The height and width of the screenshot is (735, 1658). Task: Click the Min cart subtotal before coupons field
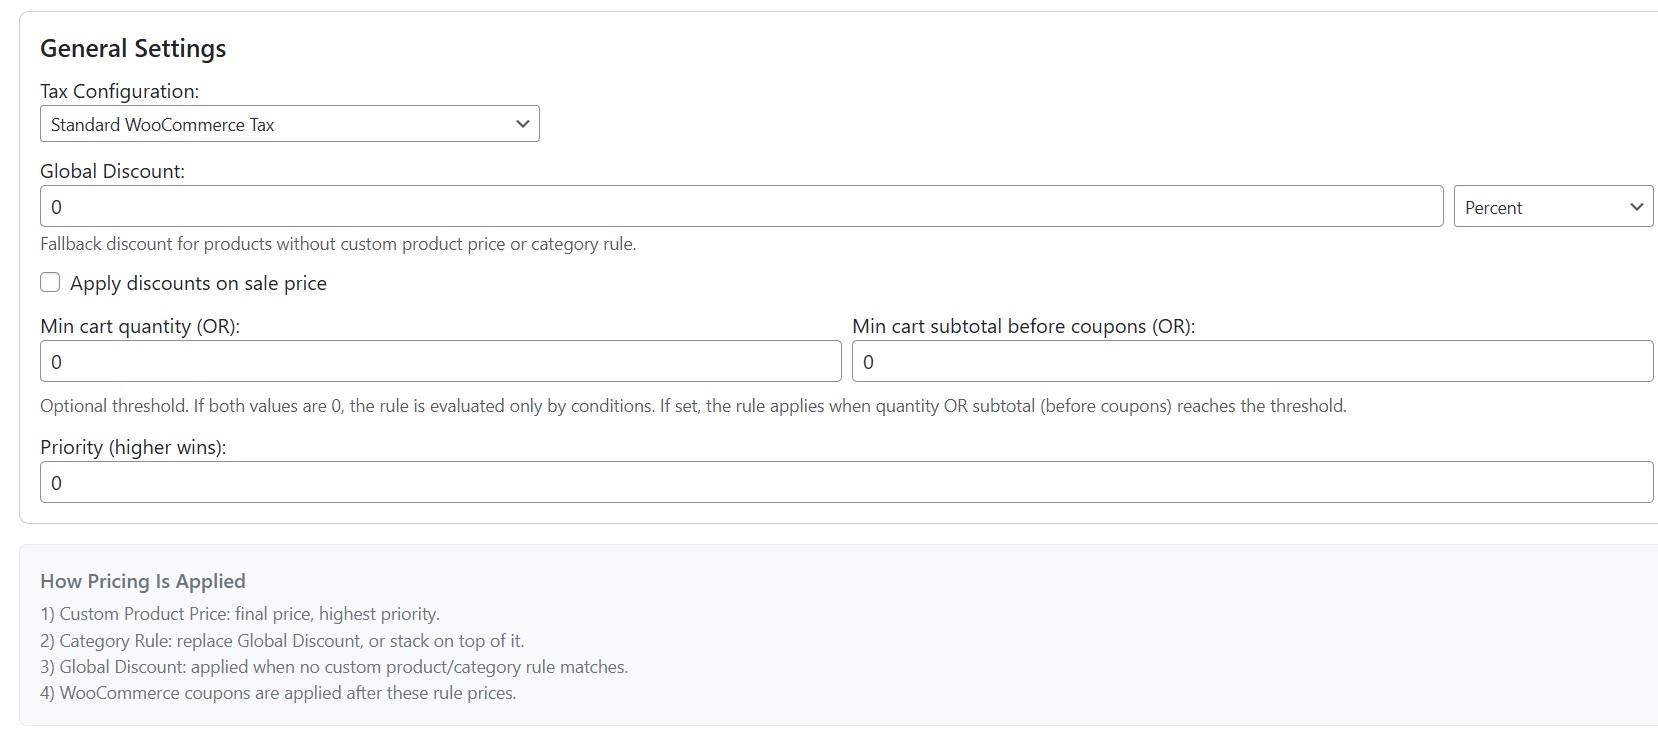pyautogui.click(x=1252, y=361)
